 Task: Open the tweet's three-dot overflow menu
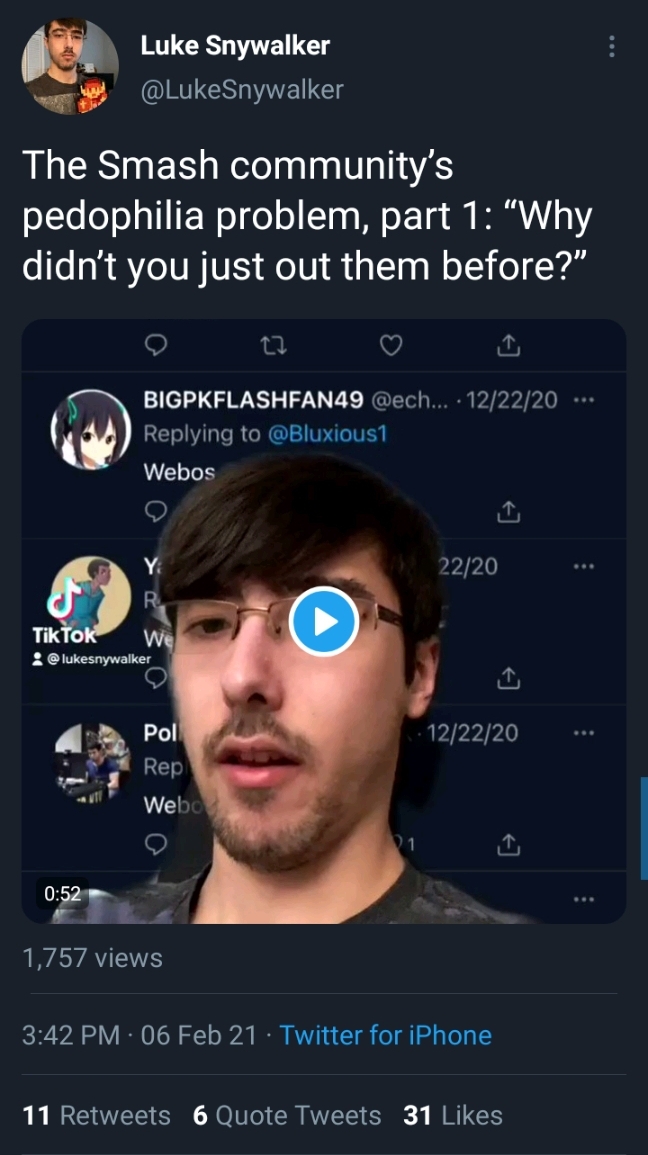(611, 46)
